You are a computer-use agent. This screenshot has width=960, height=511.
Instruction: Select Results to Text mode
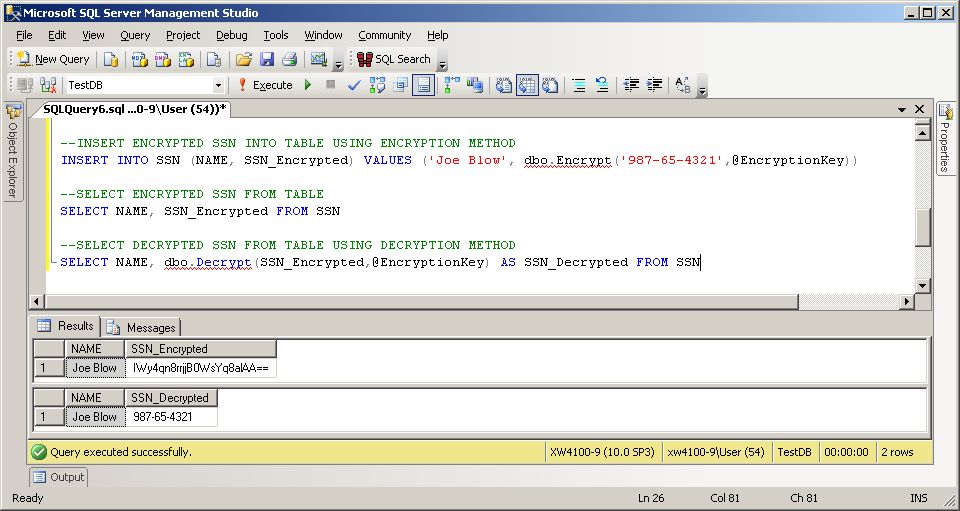point(503,85)
